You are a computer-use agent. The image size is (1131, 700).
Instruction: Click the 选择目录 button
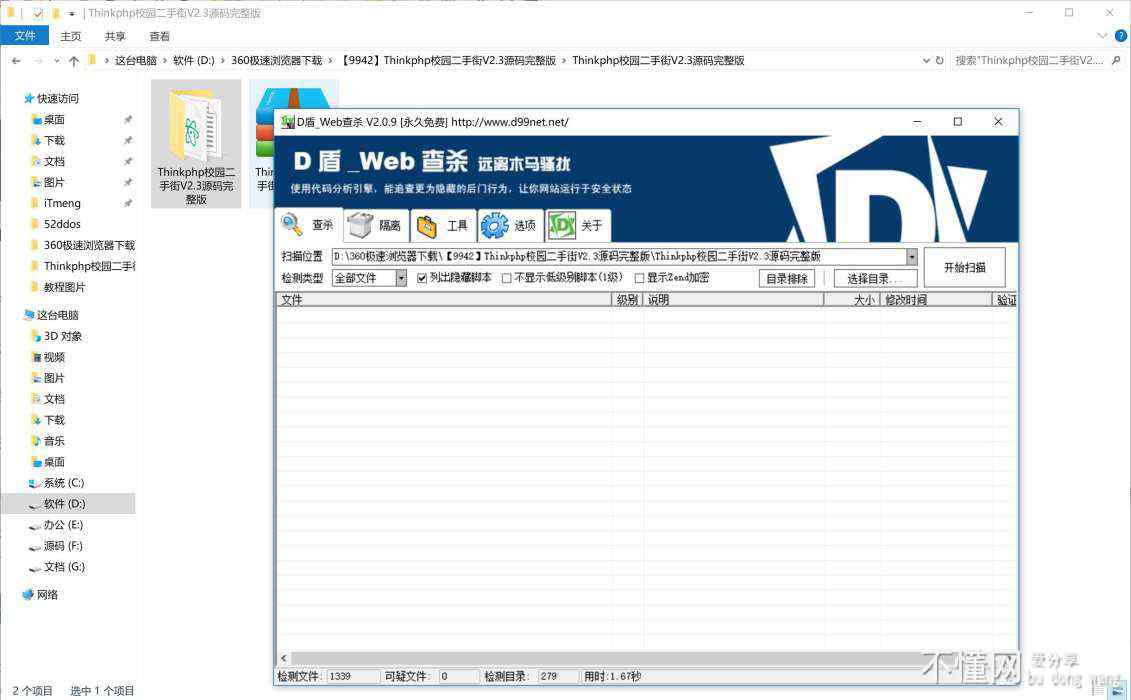875,279
